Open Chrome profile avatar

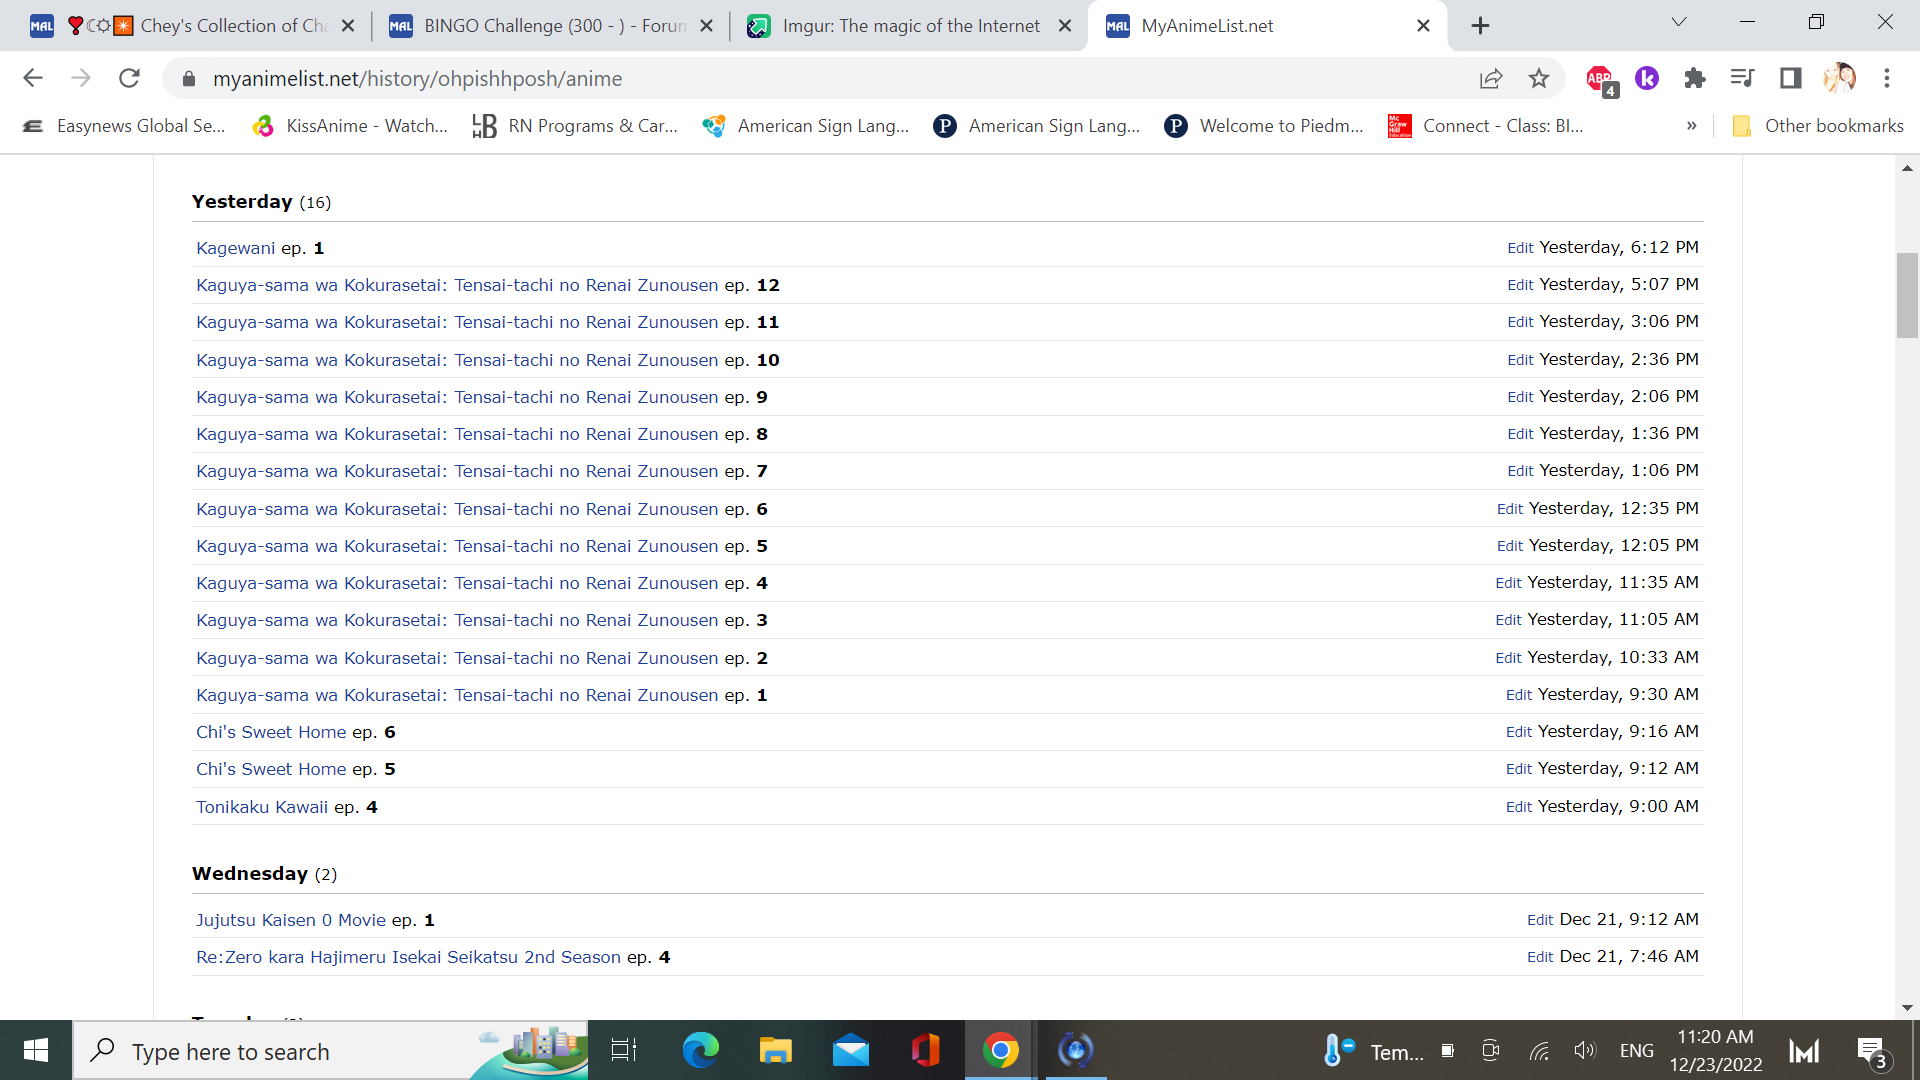[x=1839, y=78]
